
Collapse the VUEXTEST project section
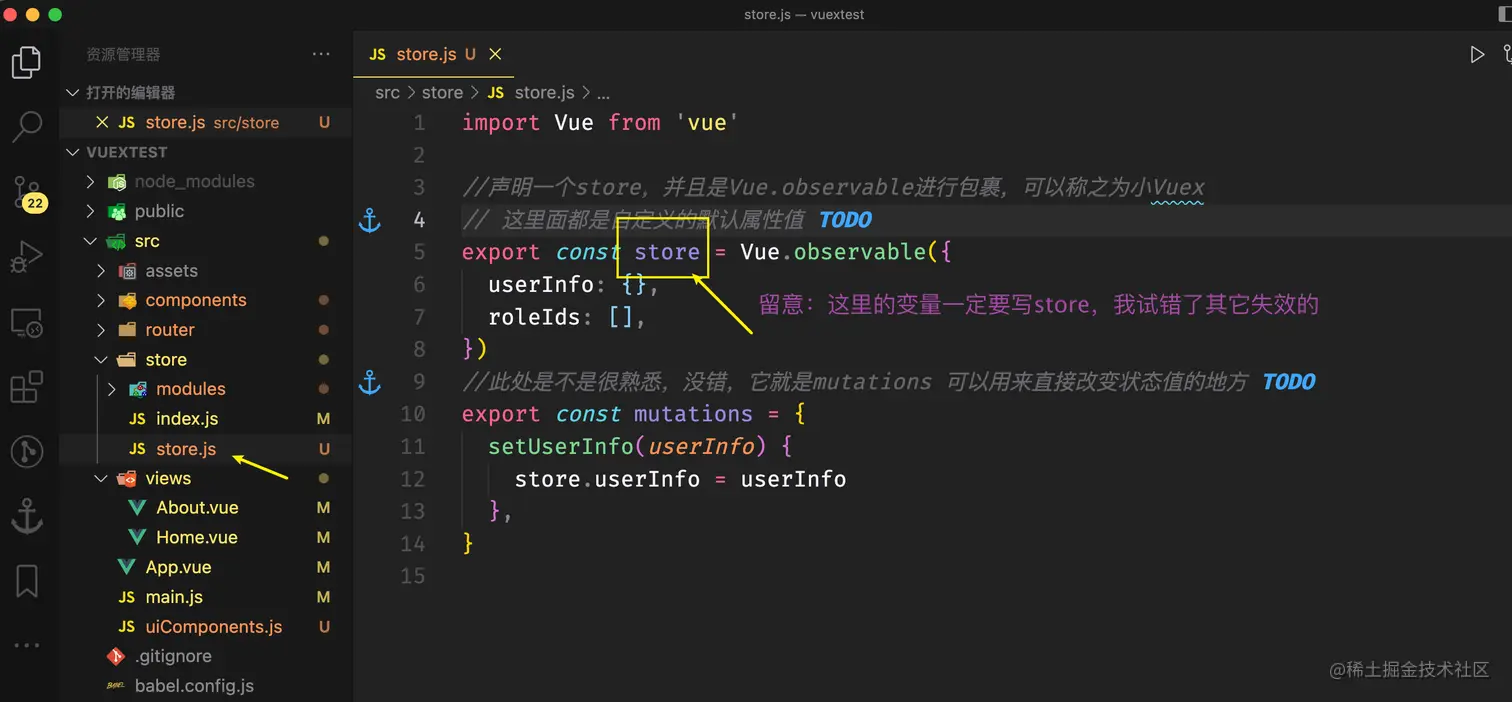pyautogui.click(x=72, y=152)
